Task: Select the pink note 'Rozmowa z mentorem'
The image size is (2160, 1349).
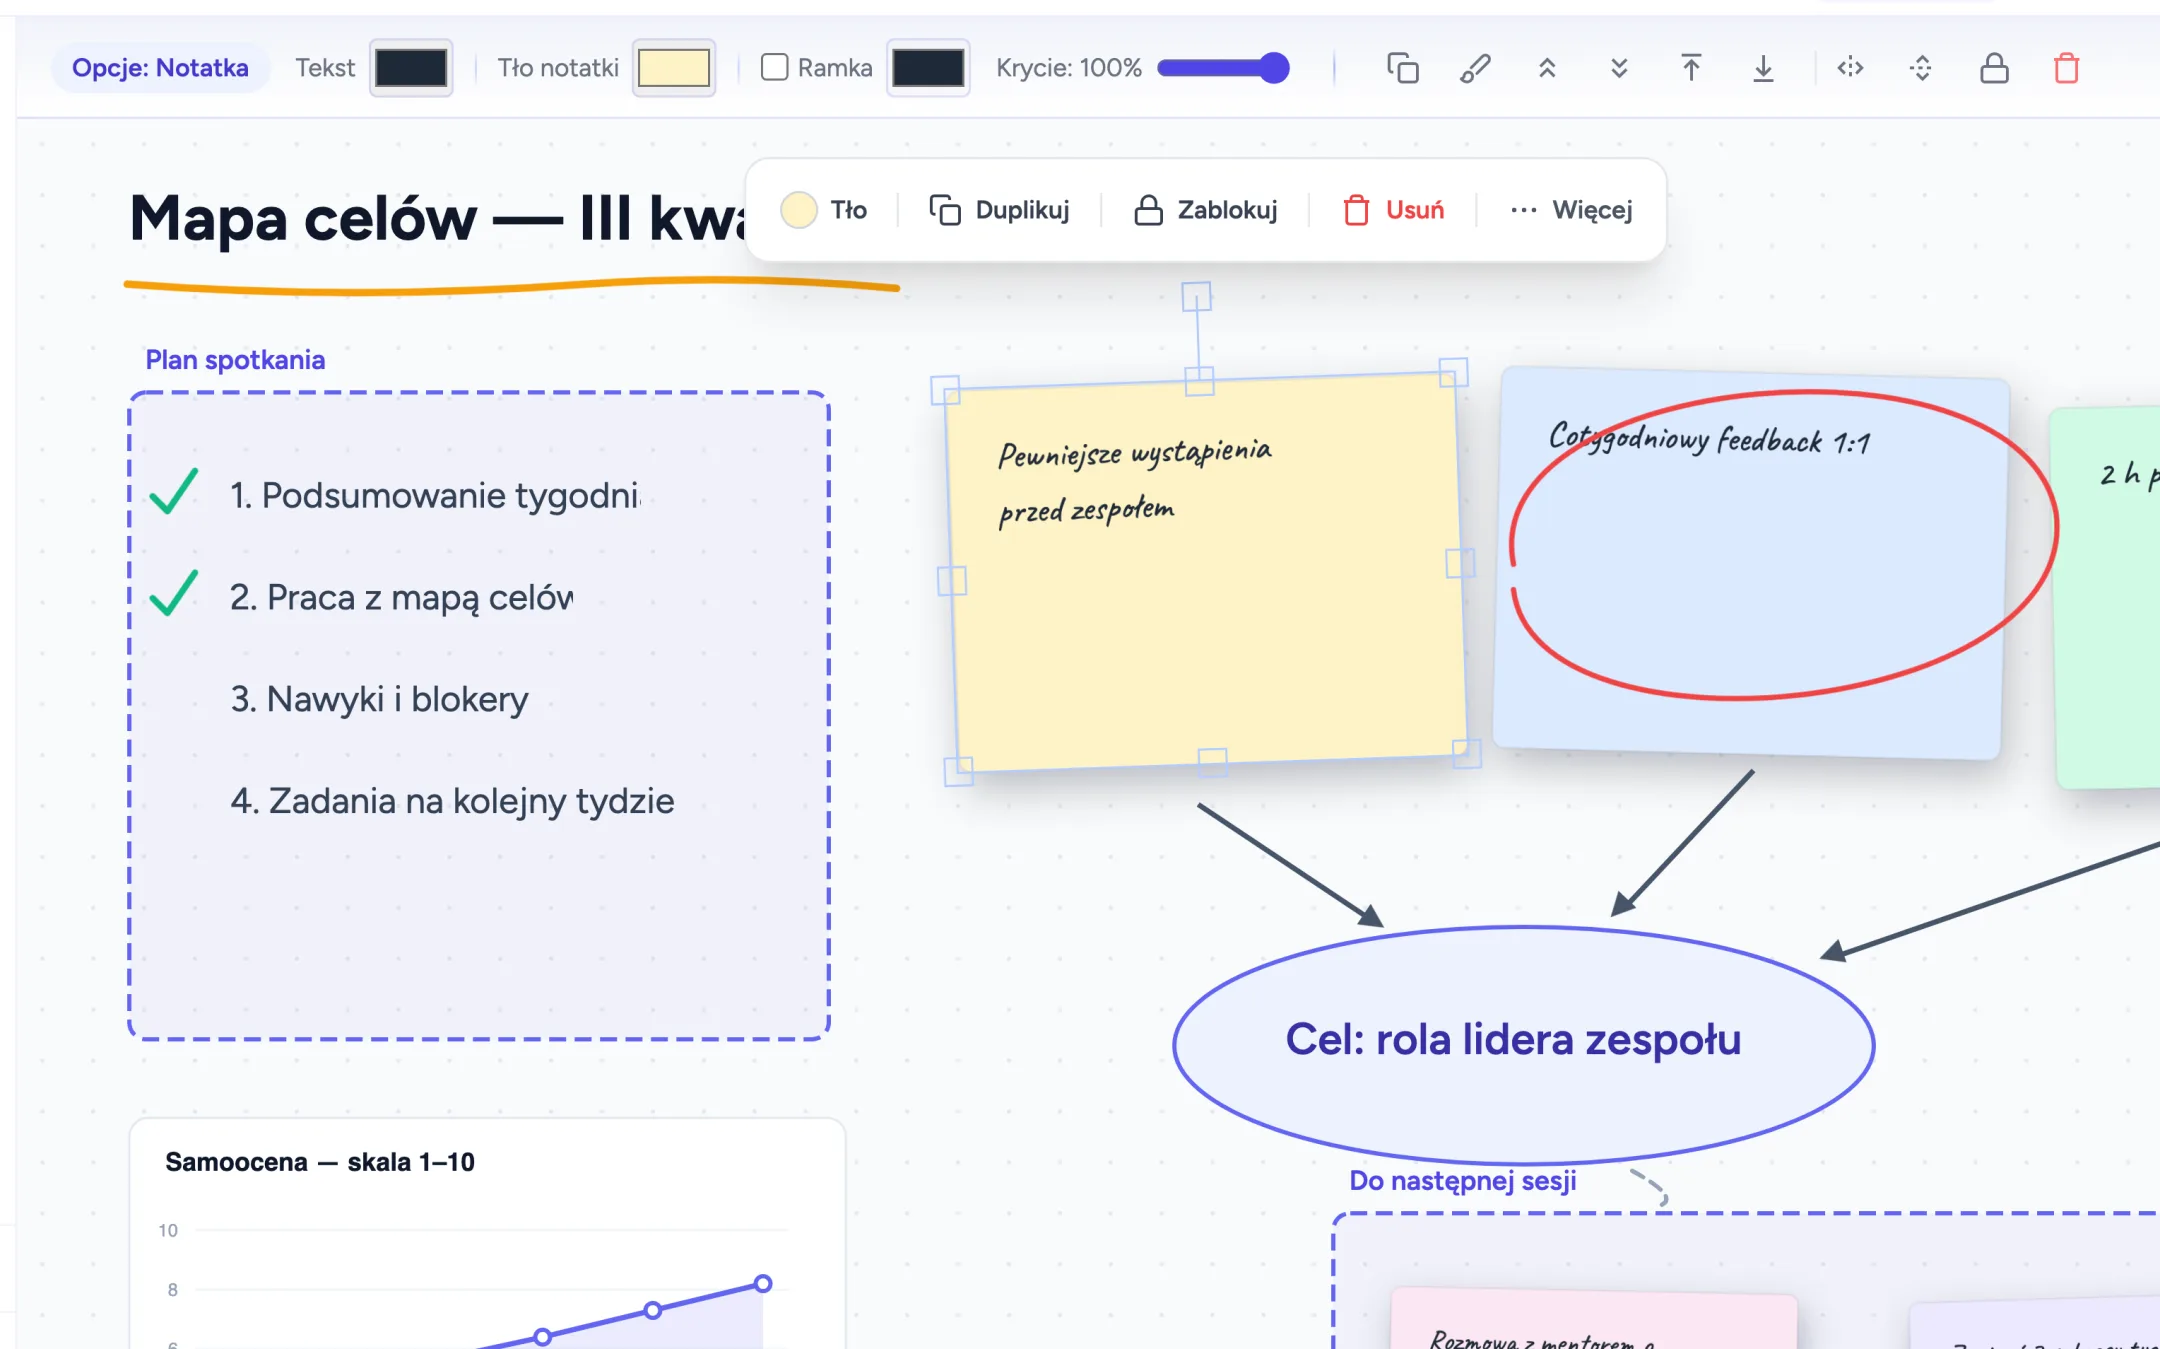Action: pyautogui.click(x=1594, y=1319)
